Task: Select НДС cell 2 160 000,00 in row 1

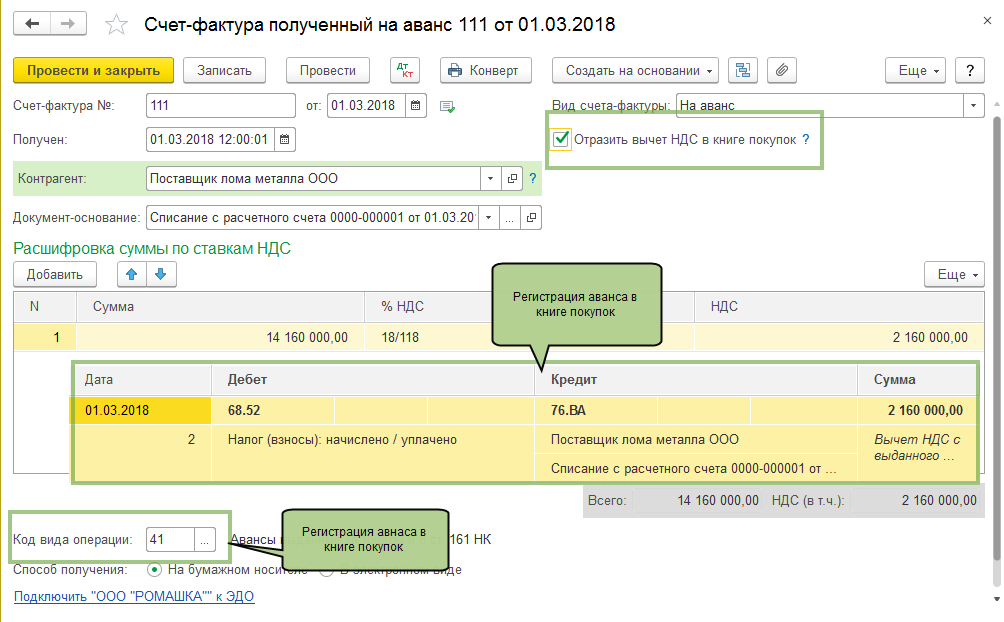Action: 839,338
